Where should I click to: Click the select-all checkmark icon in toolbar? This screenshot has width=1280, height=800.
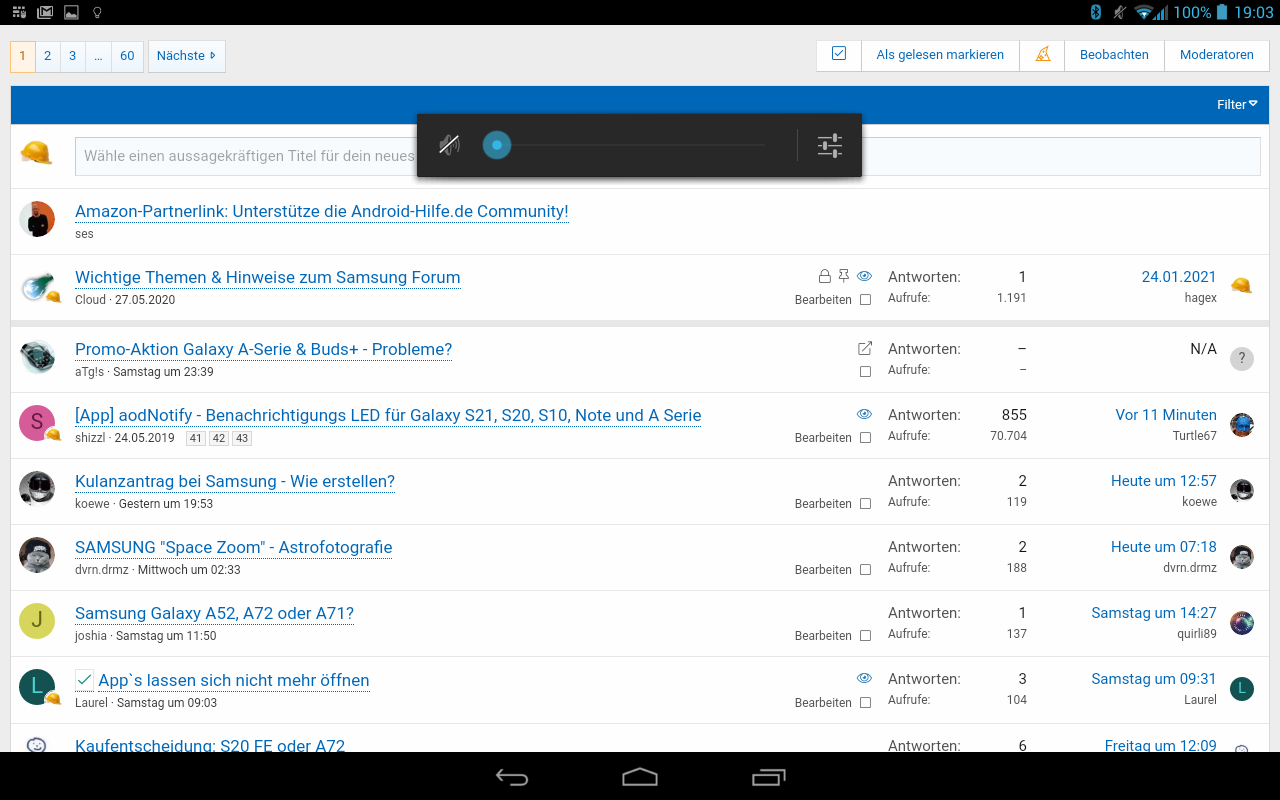click(x=839, y=54)
